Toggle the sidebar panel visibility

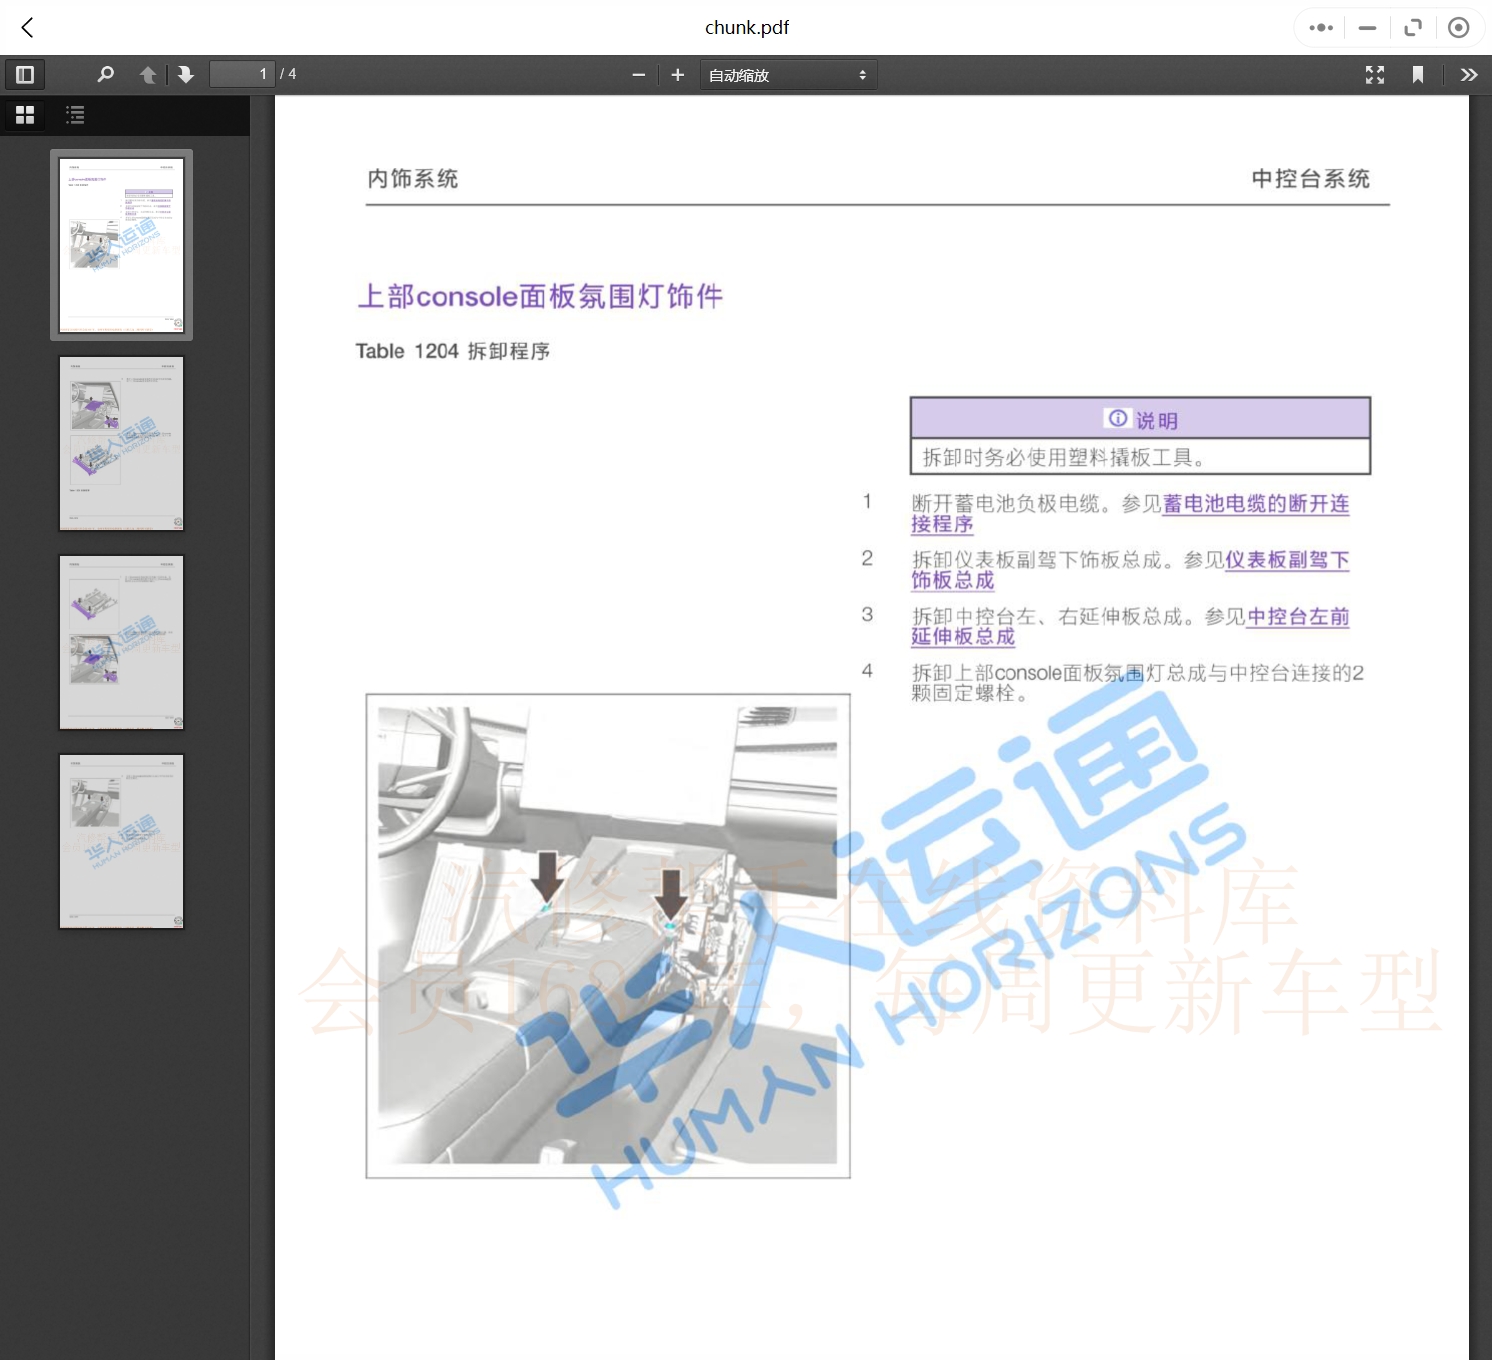pos(25,74)
